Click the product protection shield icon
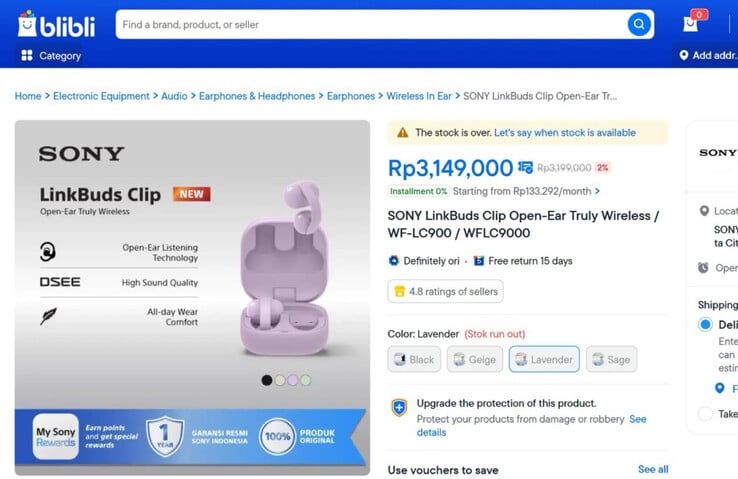 [399, 407]
